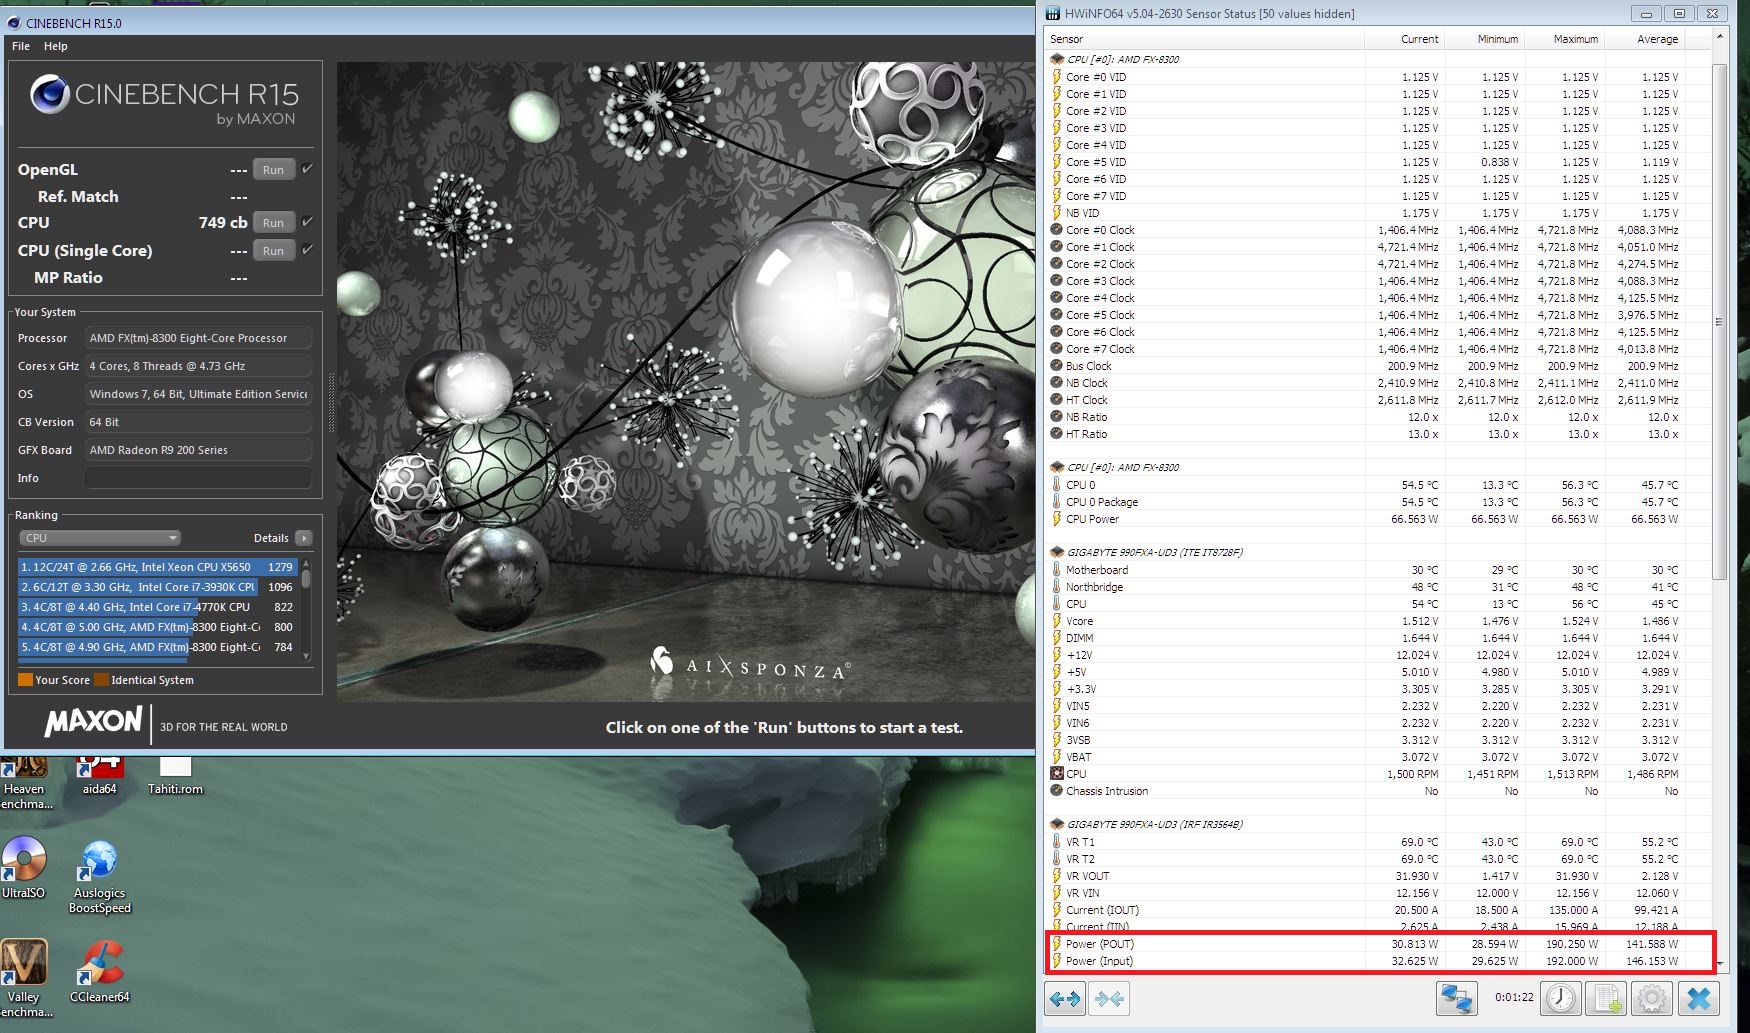The width and height of the screenshot is (1750, 1033).
Task: Click the thermometer icon beside VR T1
Action: tap(1056, 842)
